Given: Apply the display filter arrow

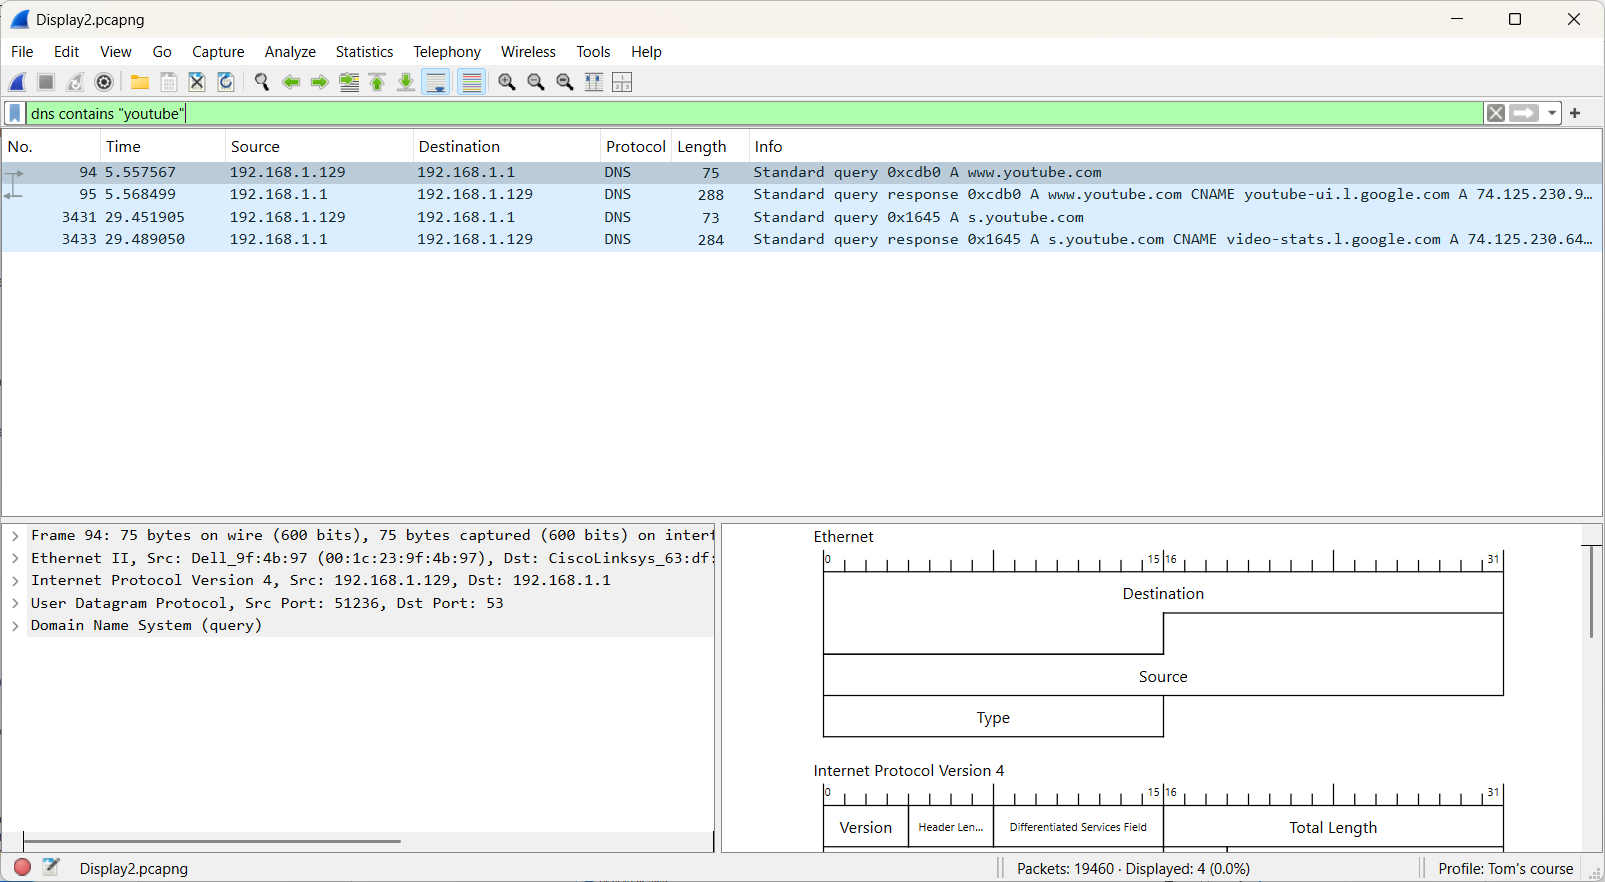Looking at the screenshot, I should click(1524, 113).
